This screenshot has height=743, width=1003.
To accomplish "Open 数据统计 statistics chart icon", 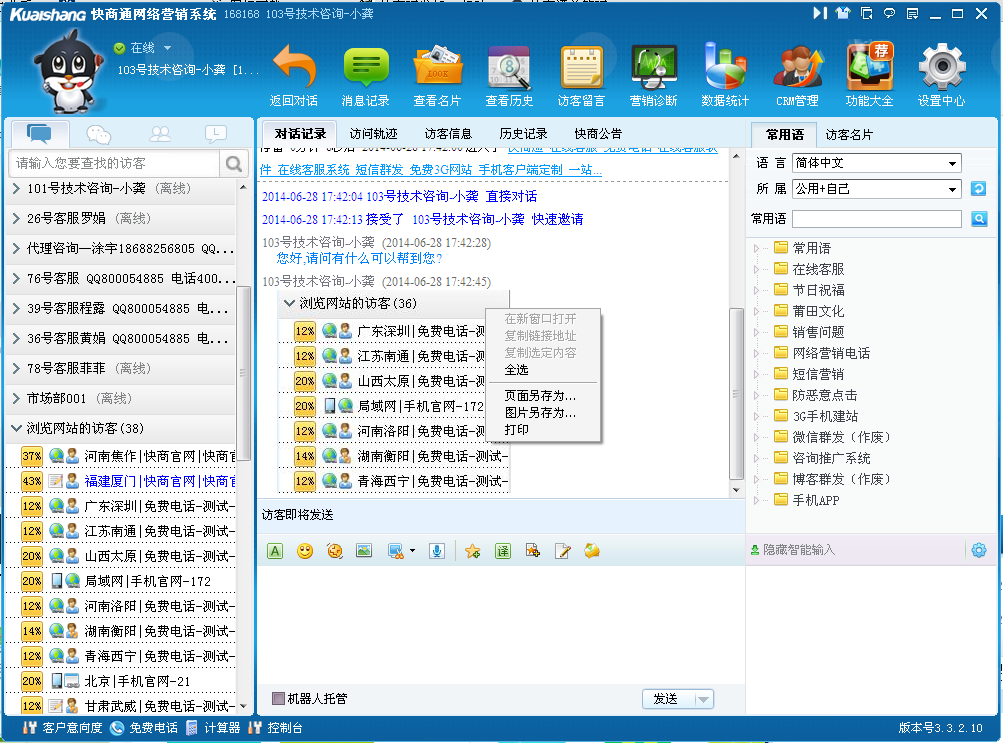I will [x=725, y=76].
